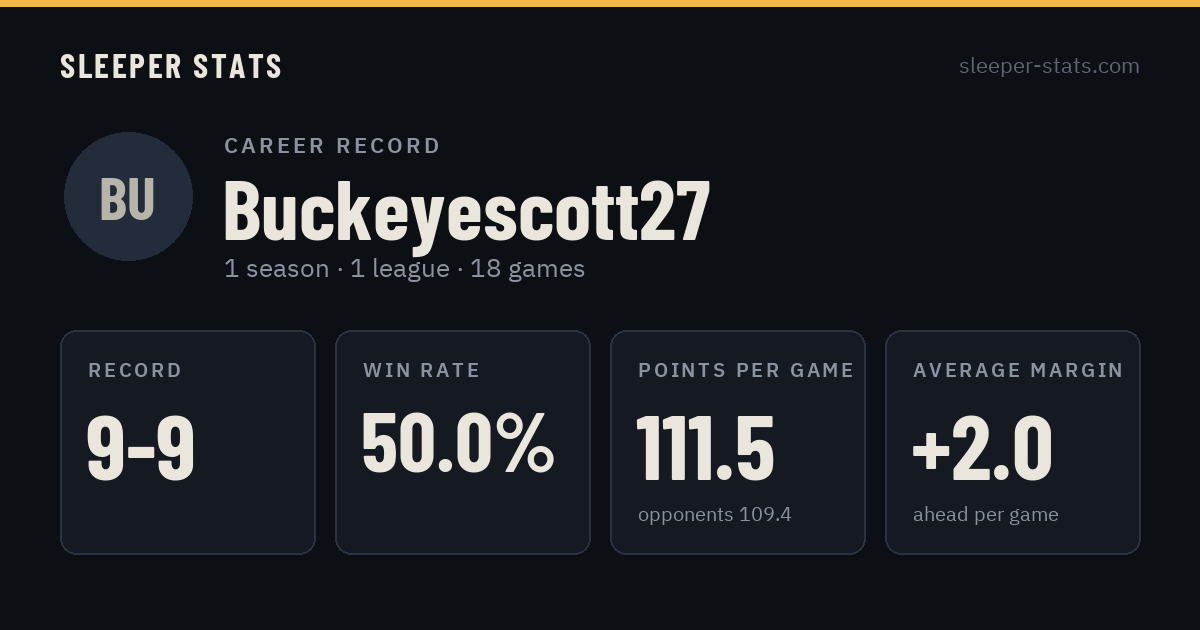Open the SLEEPER STATS logo

click(x=171, y=67)
